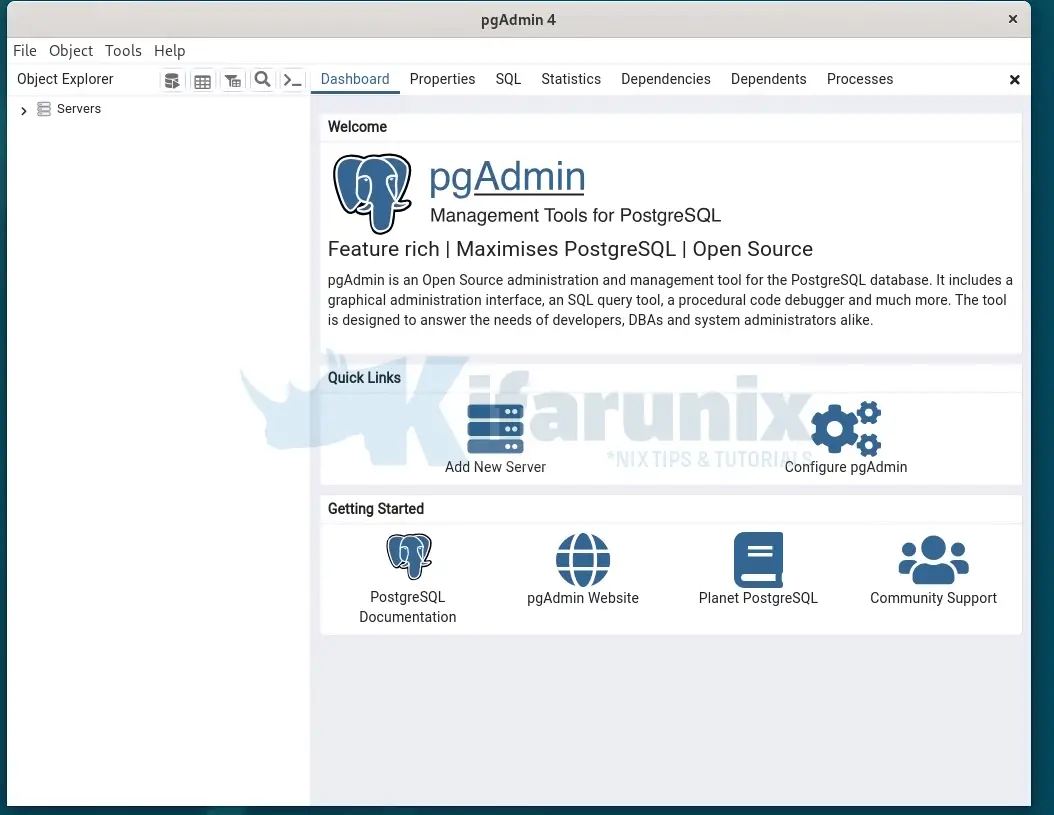Open PostgreSQL Documentation
Screen dimensions: 1054x815
[x=408, y=557]
